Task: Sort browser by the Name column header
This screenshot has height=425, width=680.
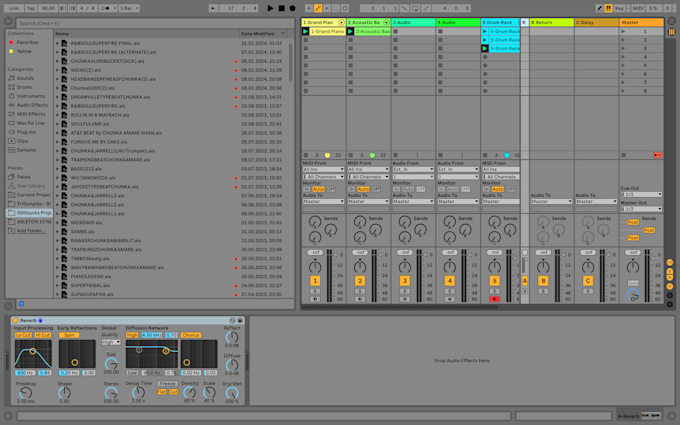Action: (x=147, y=33)
